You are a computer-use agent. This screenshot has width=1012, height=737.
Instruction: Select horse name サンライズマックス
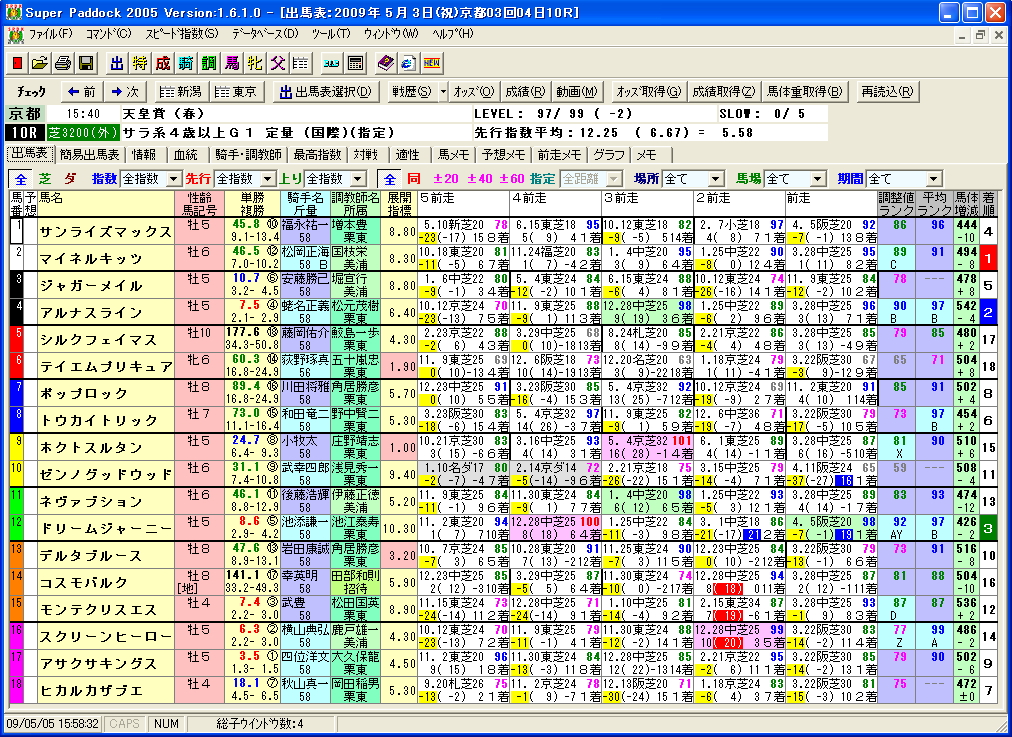[x=106, y=231]
